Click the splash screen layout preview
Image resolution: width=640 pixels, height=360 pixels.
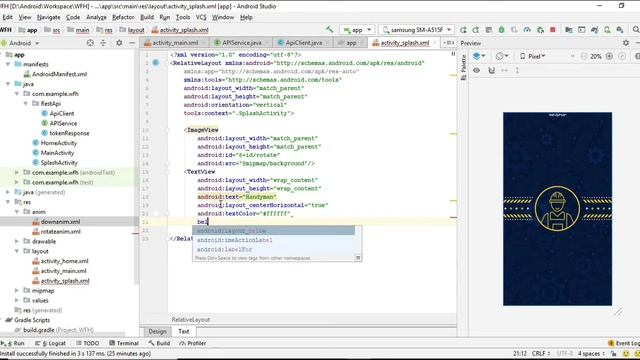pos(557,209)
